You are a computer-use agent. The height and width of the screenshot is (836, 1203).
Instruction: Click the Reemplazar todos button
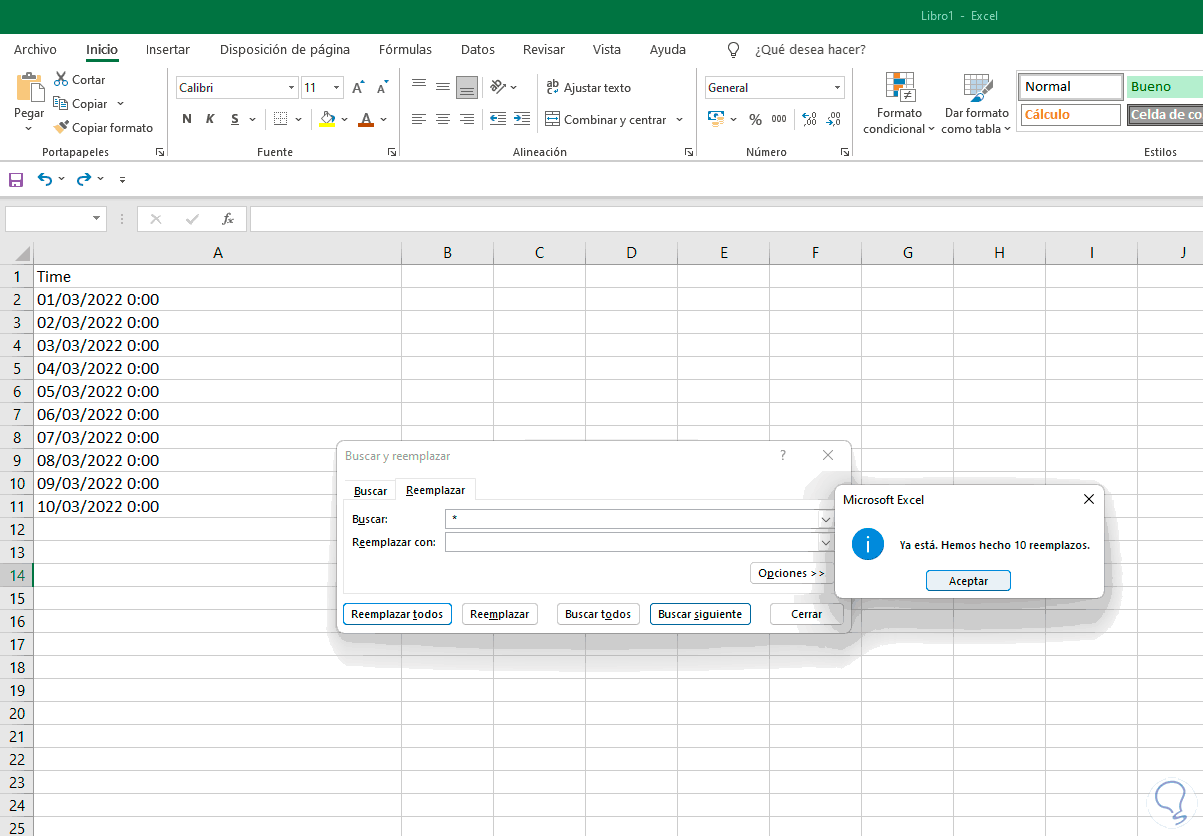[x=397, y=614]
